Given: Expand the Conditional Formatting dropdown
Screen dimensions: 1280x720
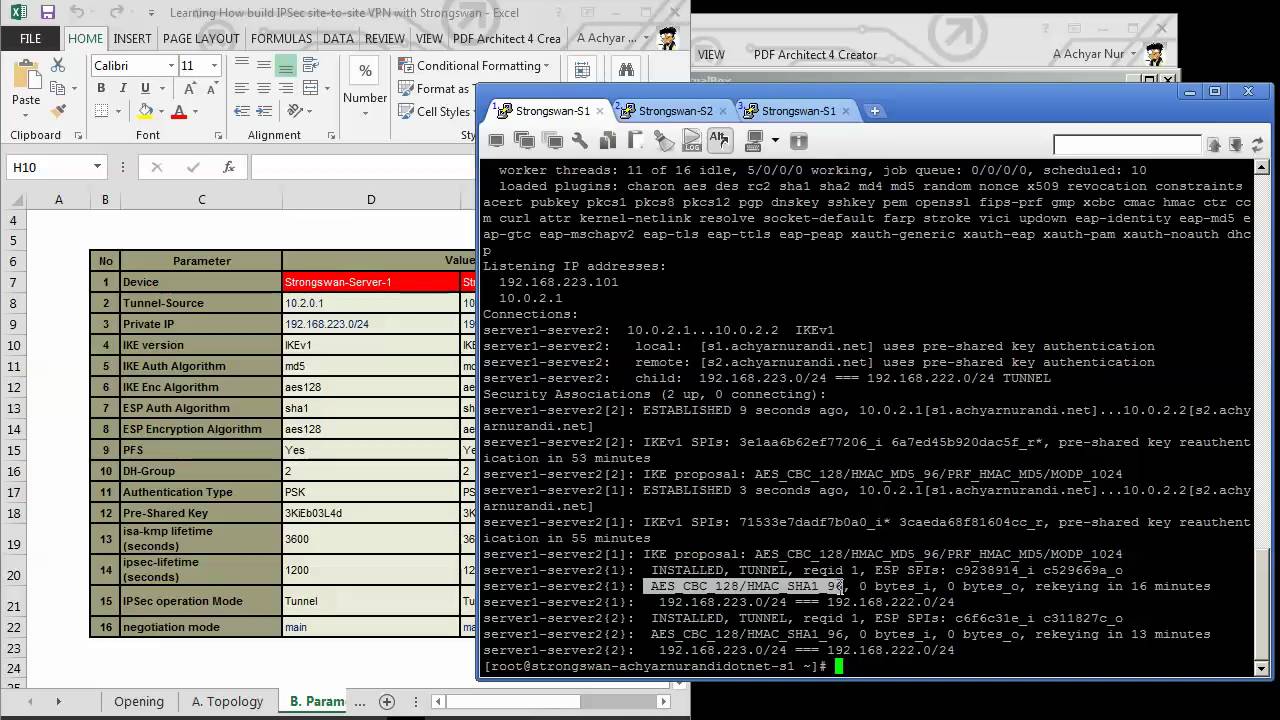Looking at the screenshot, I should [545, 66].
